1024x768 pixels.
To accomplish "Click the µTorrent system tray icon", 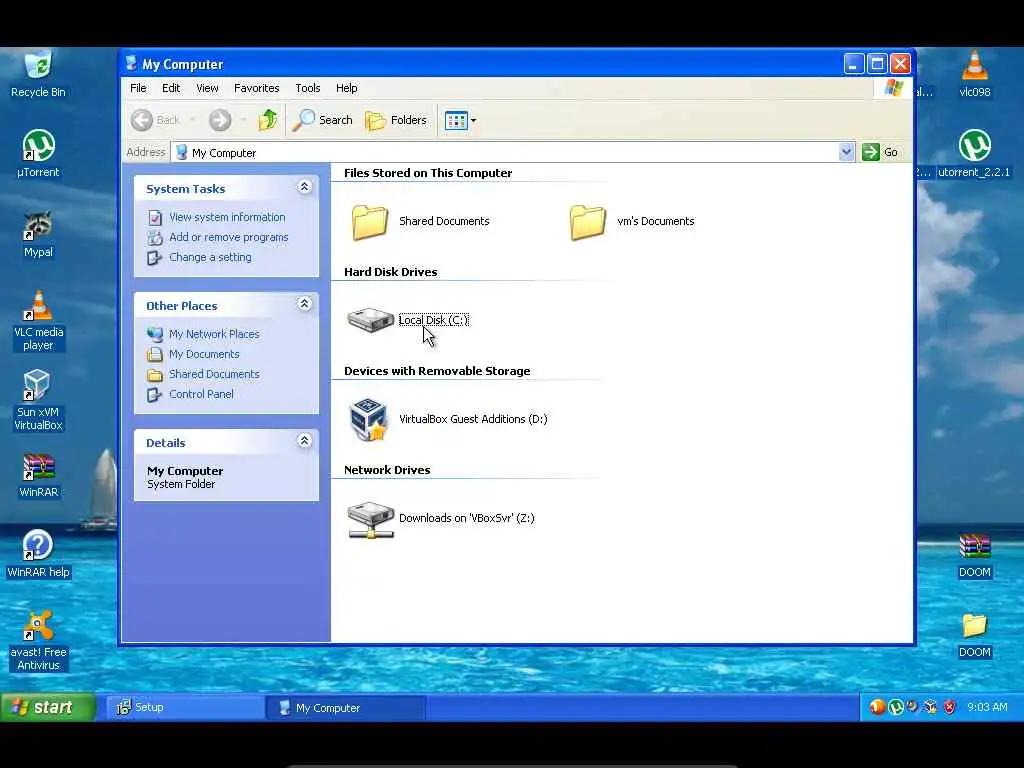I will 895,707.
